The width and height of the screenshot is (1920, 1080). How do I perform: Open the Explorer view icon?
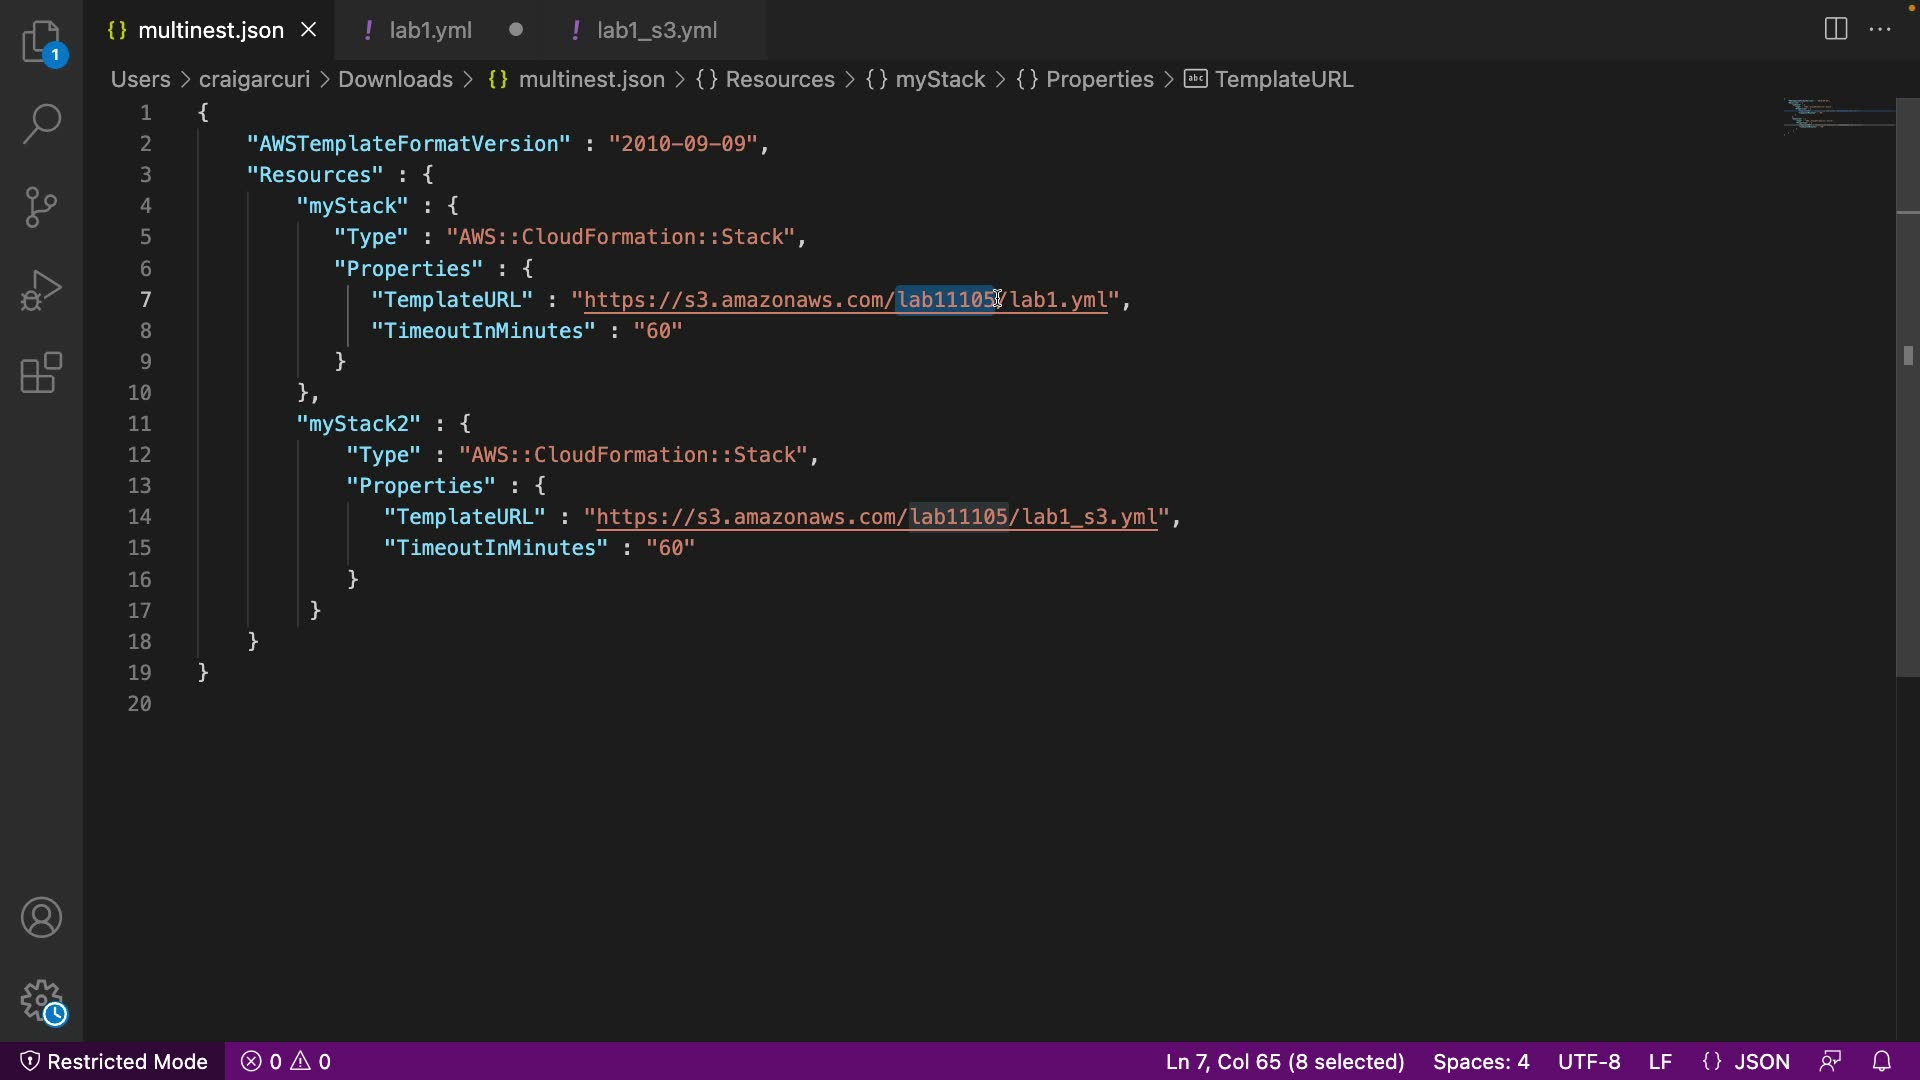(42, 42)
